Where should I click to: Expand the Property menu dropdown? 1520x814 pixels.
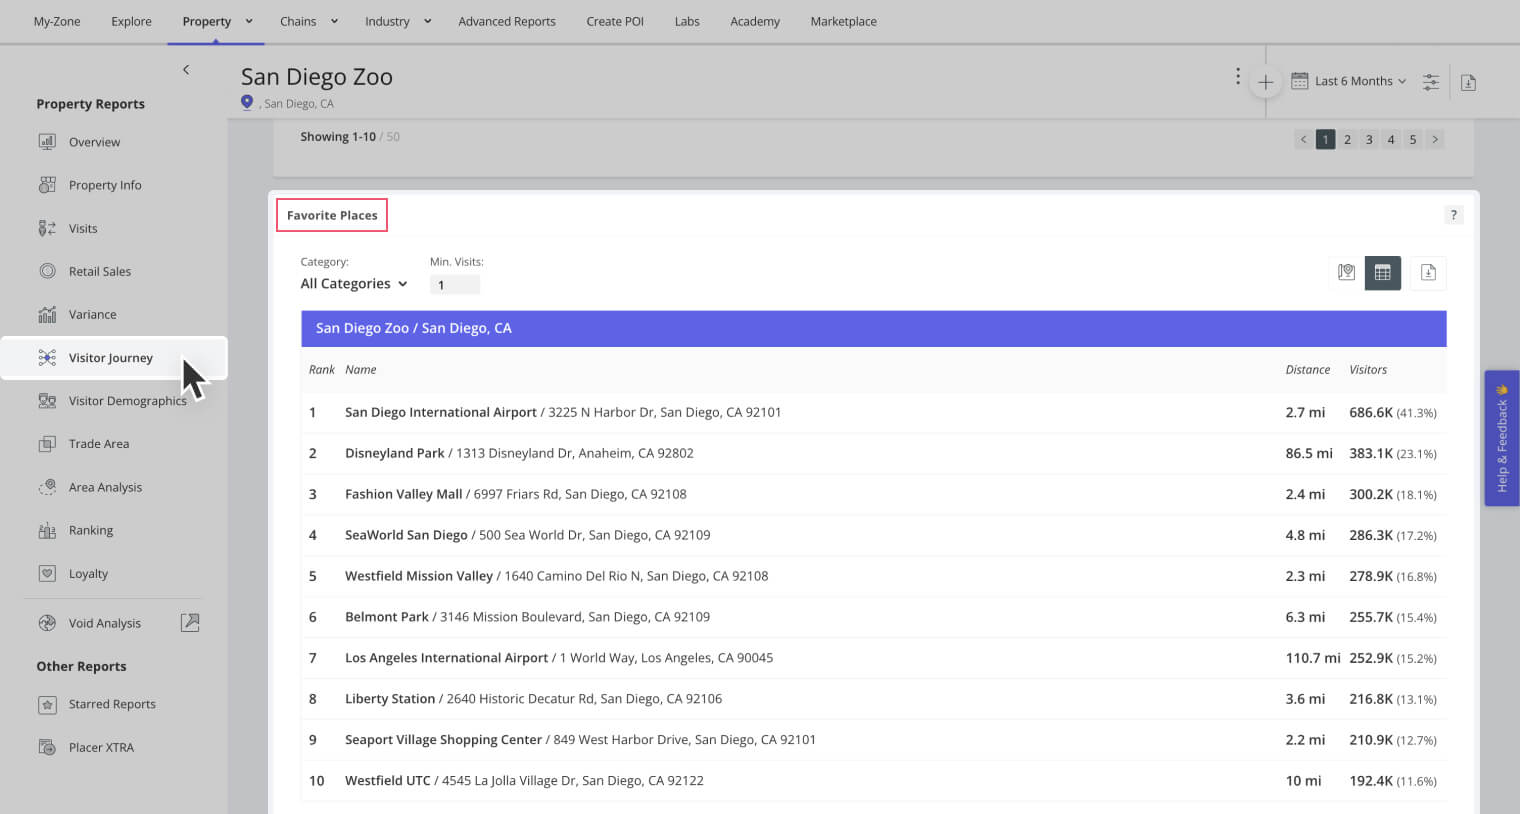(249, 21)
